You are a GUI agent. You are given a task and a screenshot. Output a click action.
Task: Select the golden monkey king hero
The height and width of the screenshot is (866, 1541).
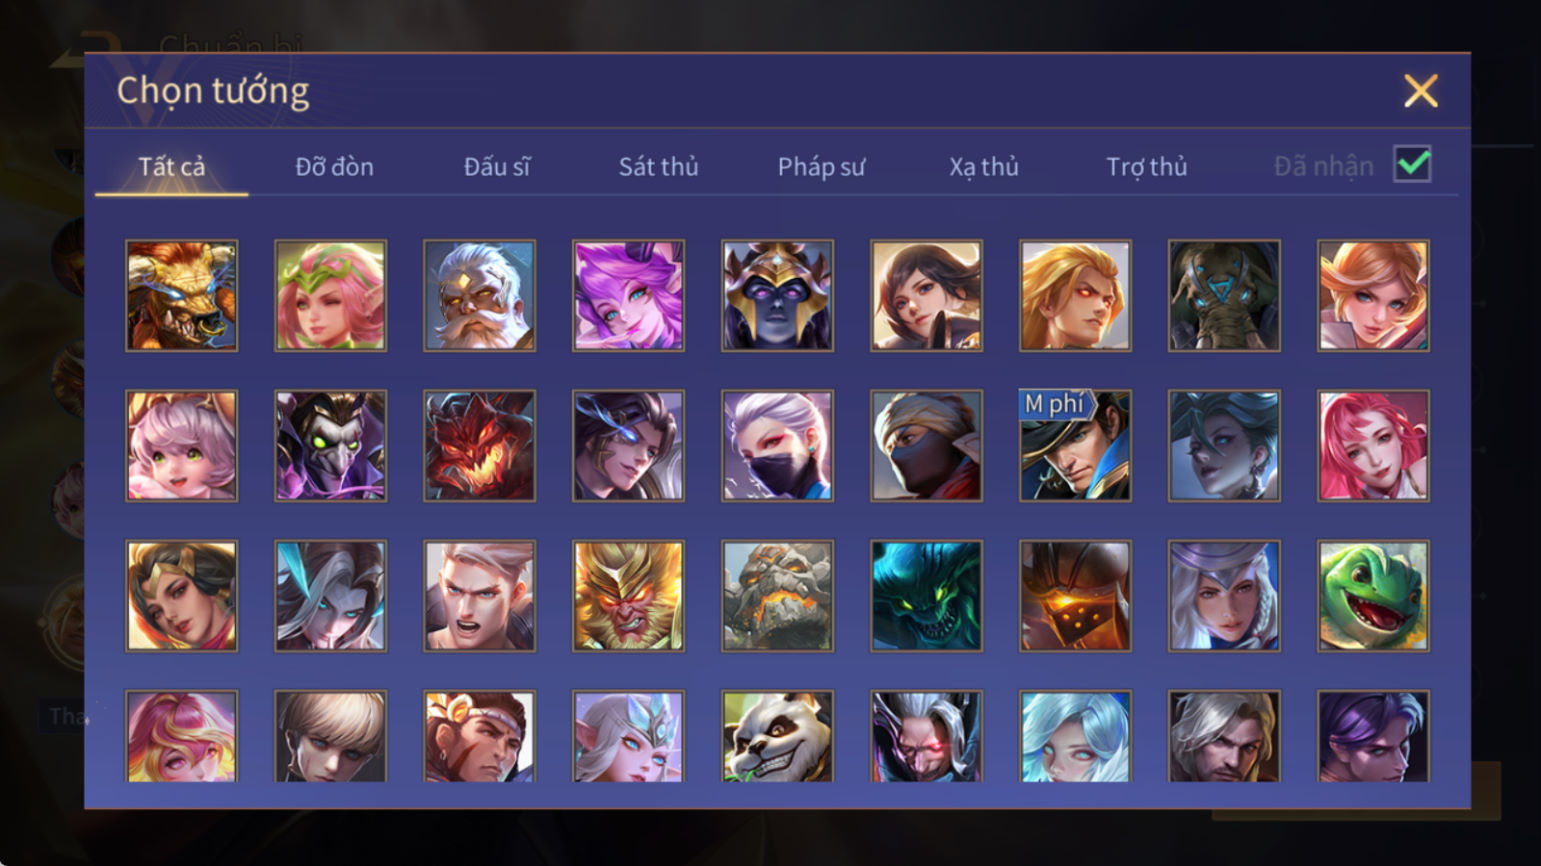pyautogui.click(x=628, y=596)
